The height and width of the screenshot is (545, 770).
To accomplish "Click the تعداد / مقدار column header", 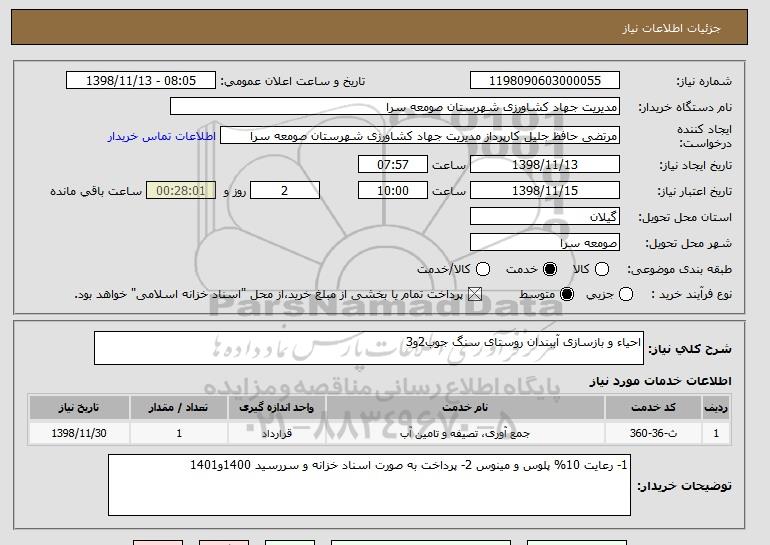I will click(x=179, y=408).
